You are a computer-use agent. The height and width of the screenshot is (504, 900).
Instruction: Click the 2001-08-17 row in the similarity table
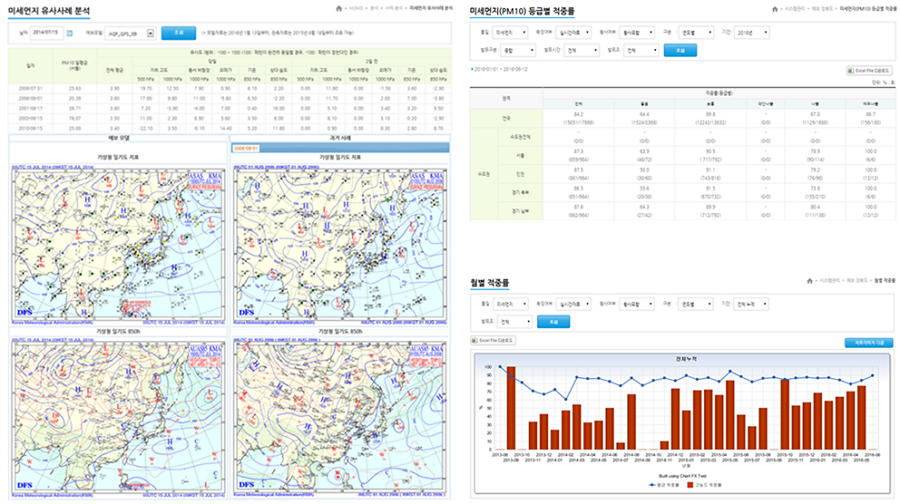pos(230,108)
